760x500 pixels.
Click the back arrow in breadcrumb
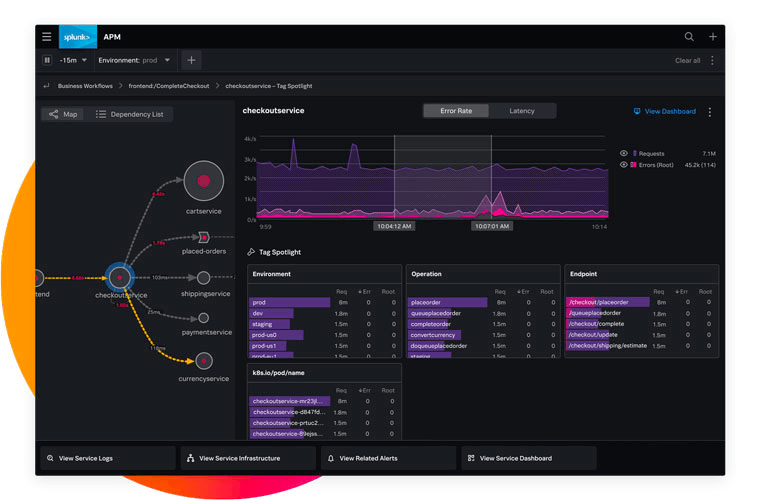point(47,86)
